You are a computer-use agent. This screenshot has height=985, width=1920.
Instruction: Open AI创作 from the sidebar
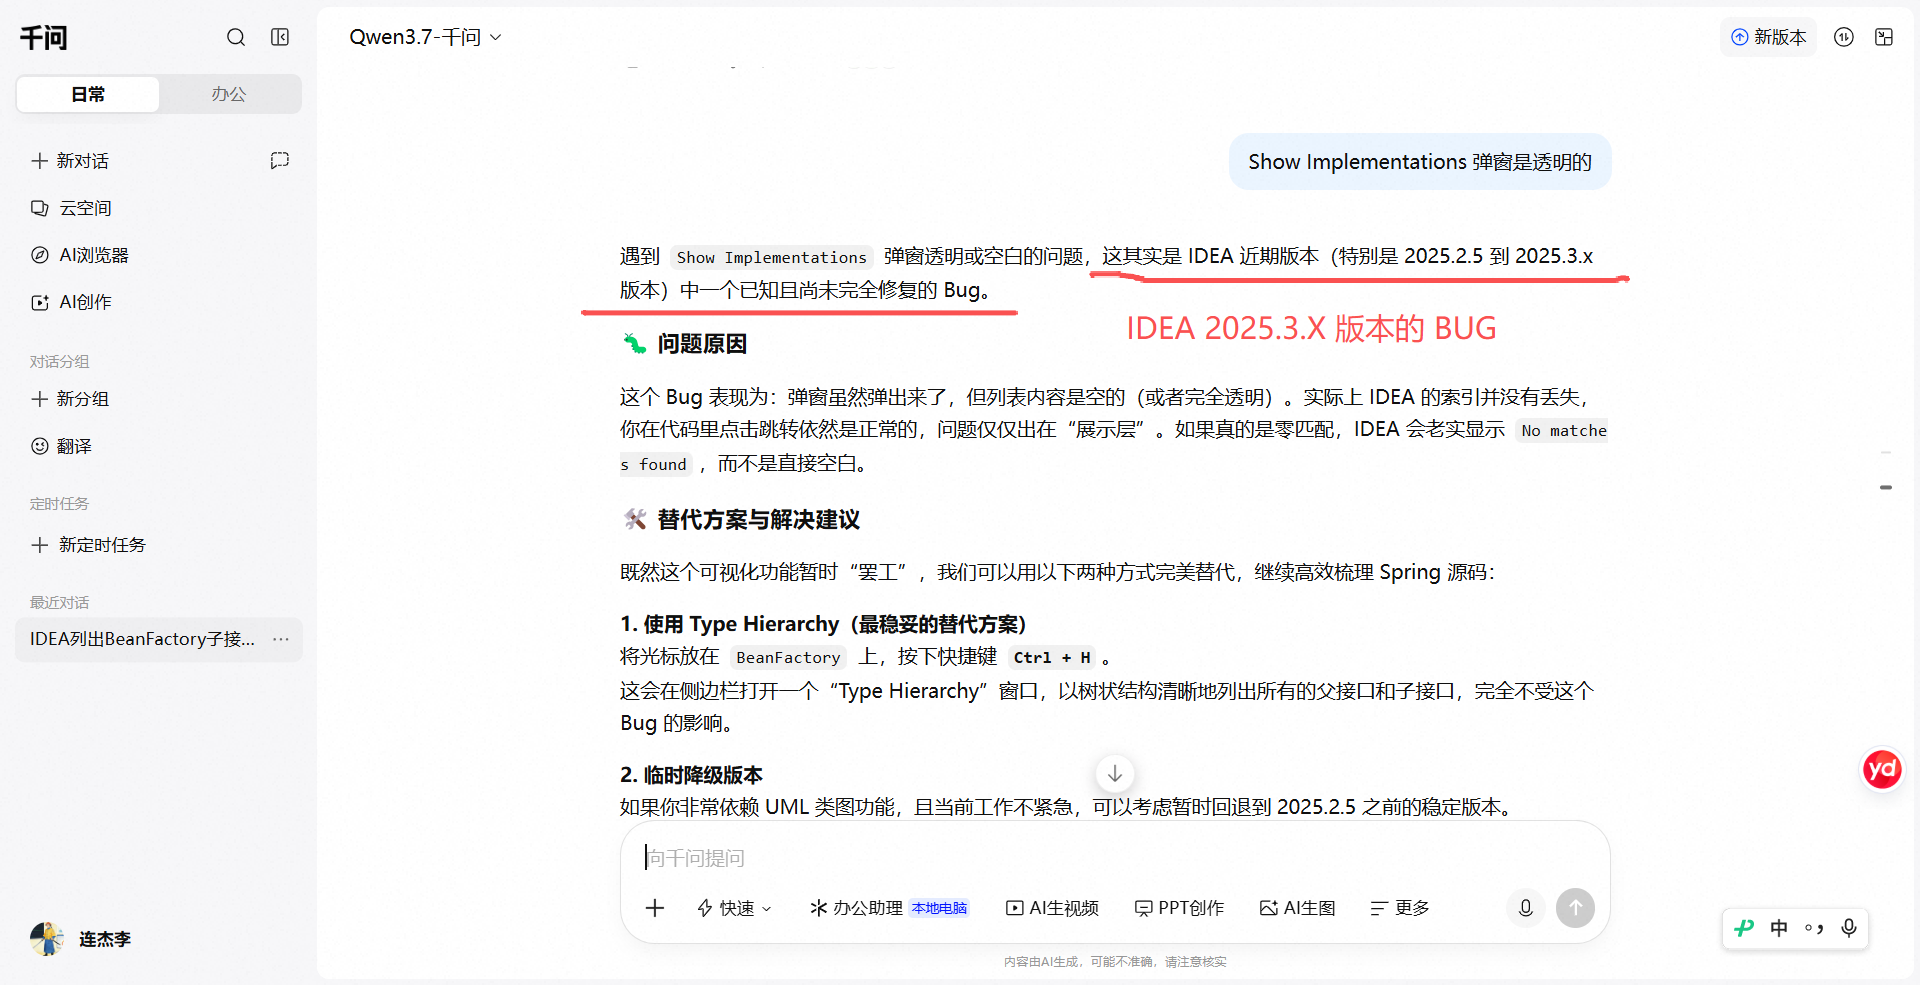(71, 302)
